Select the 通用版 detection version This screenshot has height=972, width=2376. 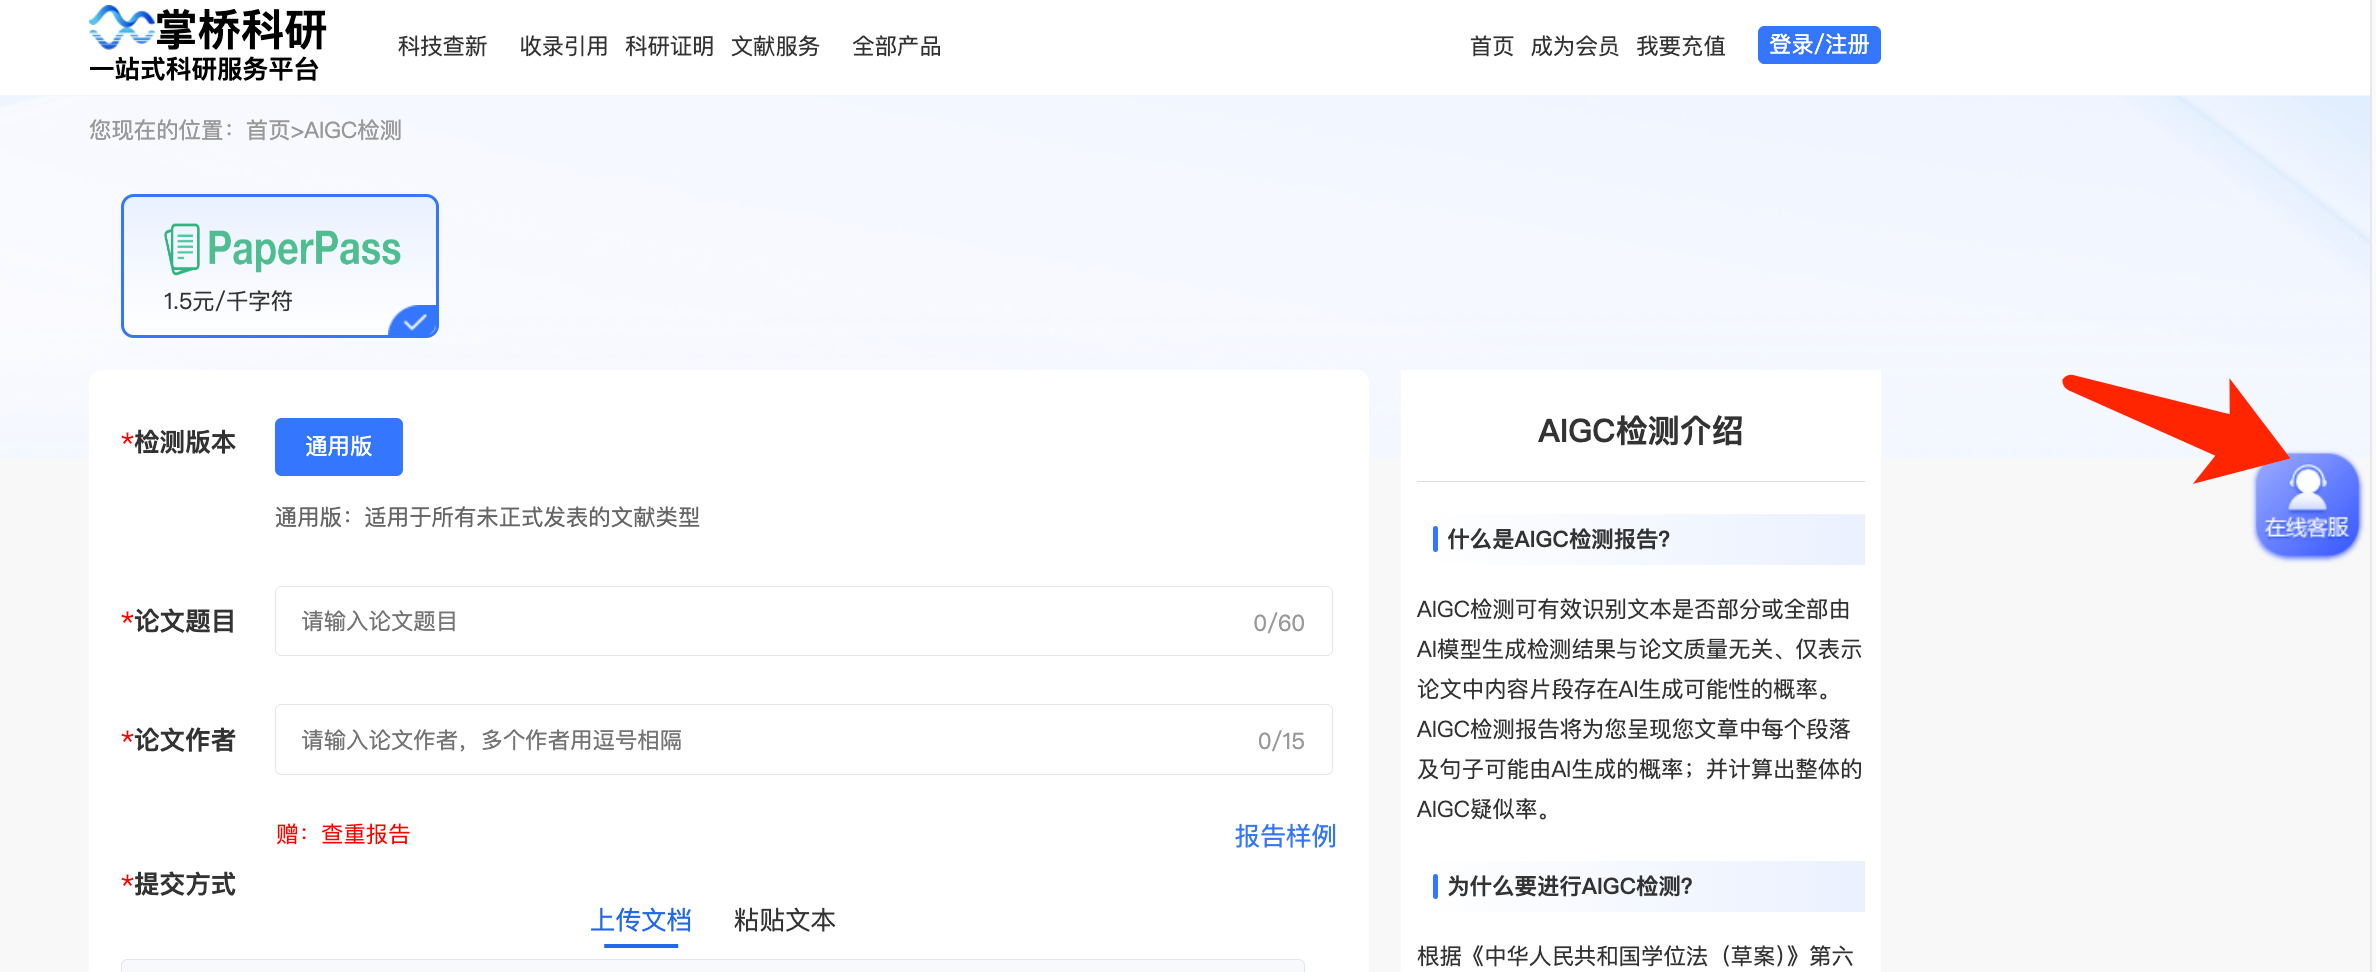click(x=338, y=447)
